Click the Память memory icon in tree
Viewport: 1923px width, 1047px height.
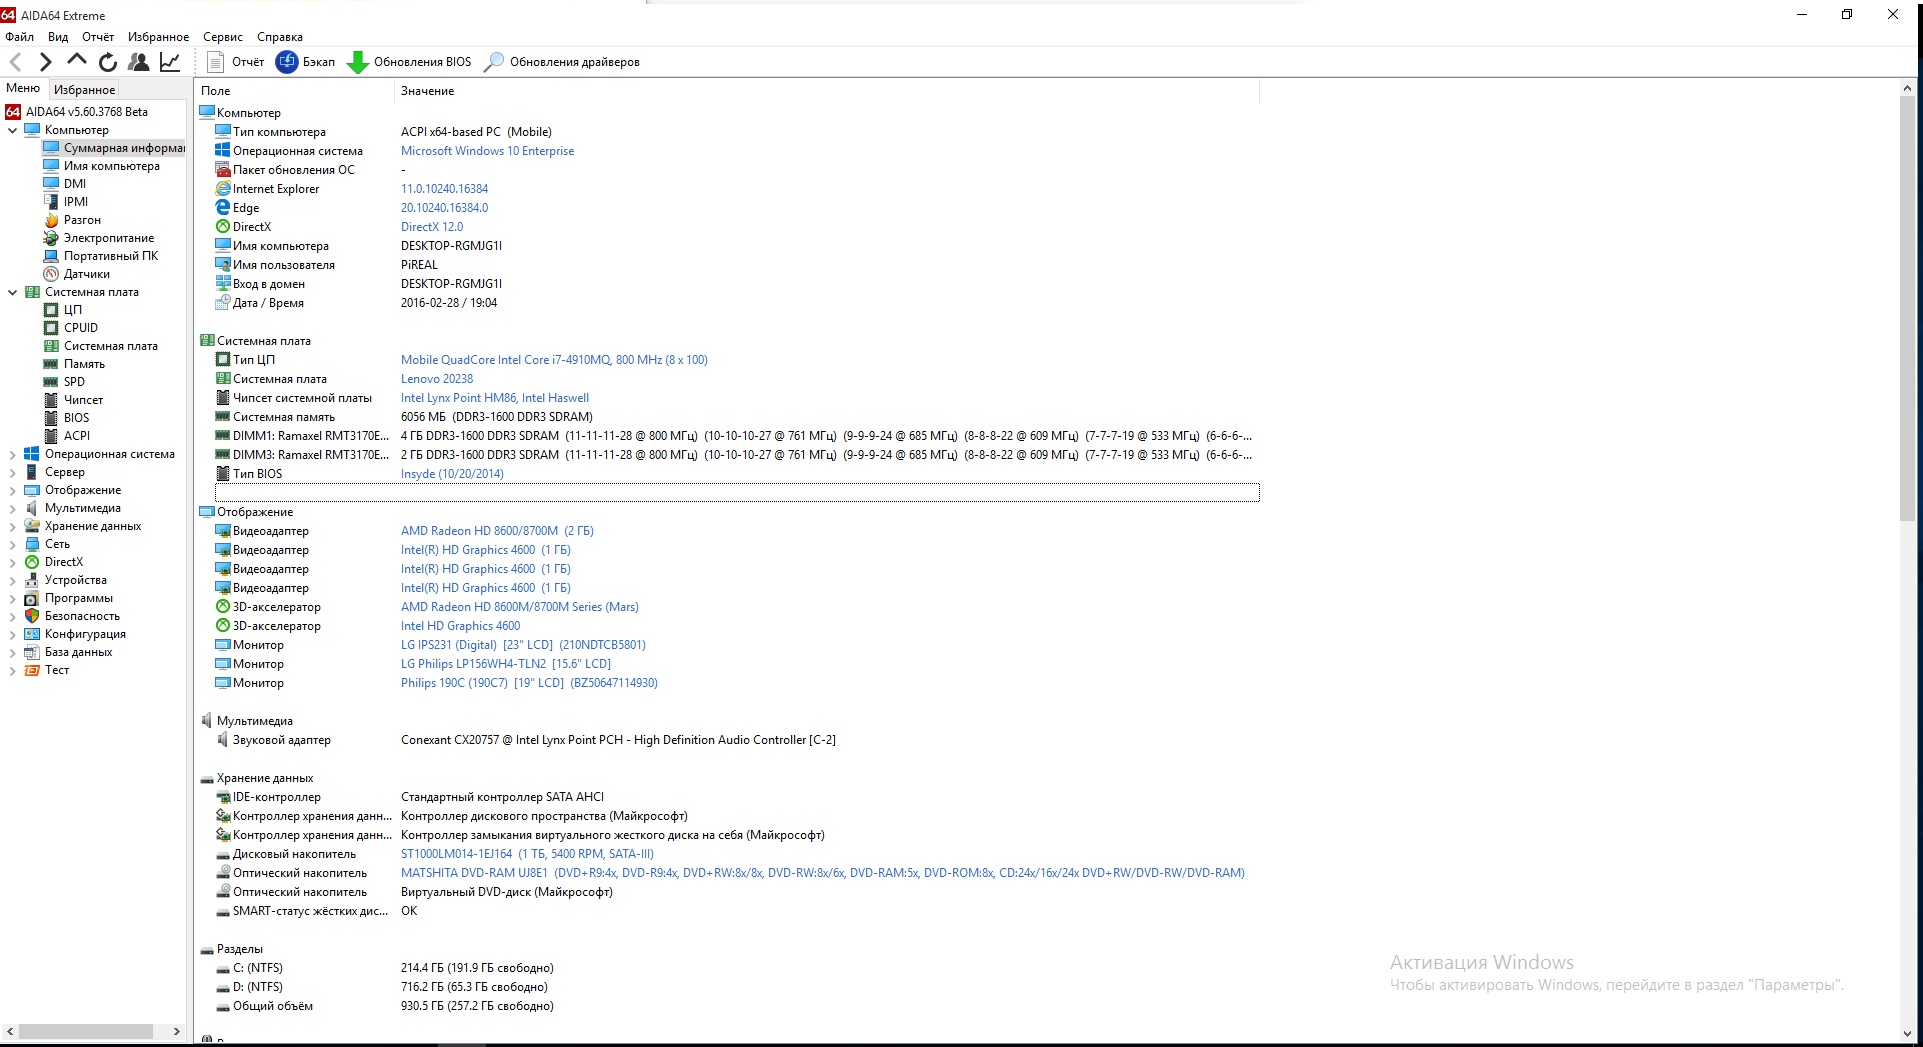51,364
